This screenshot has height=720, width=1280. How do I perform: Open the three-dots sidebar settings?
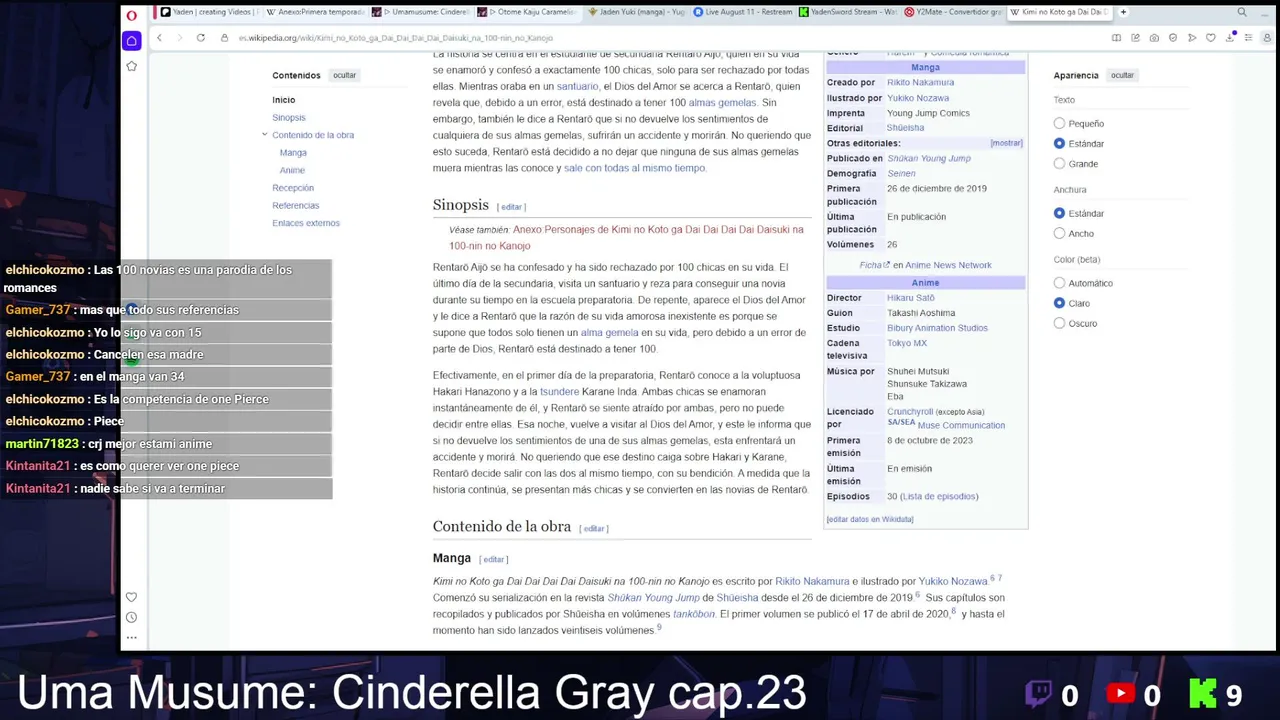coord(131,637)
